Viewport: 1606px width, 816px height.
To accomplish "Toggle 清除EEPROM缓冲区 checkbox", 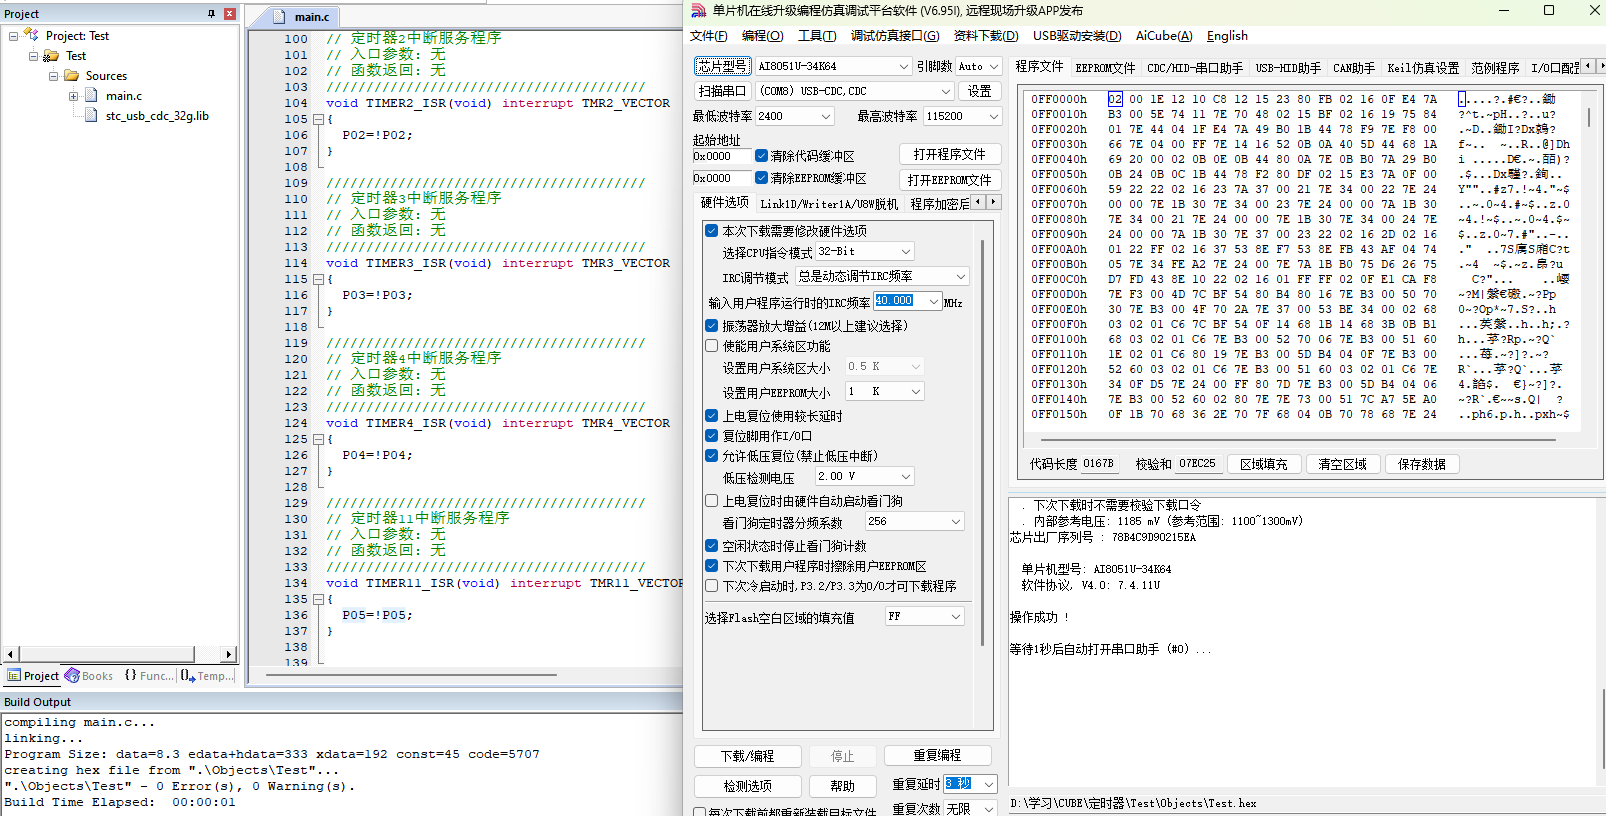I will 761,178.
